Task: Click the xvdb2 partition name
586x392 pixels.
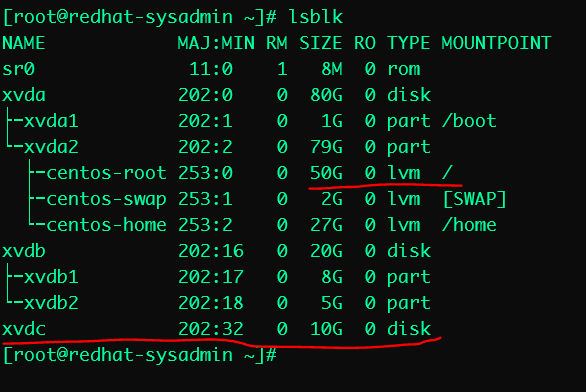Action: coord(51,303)
